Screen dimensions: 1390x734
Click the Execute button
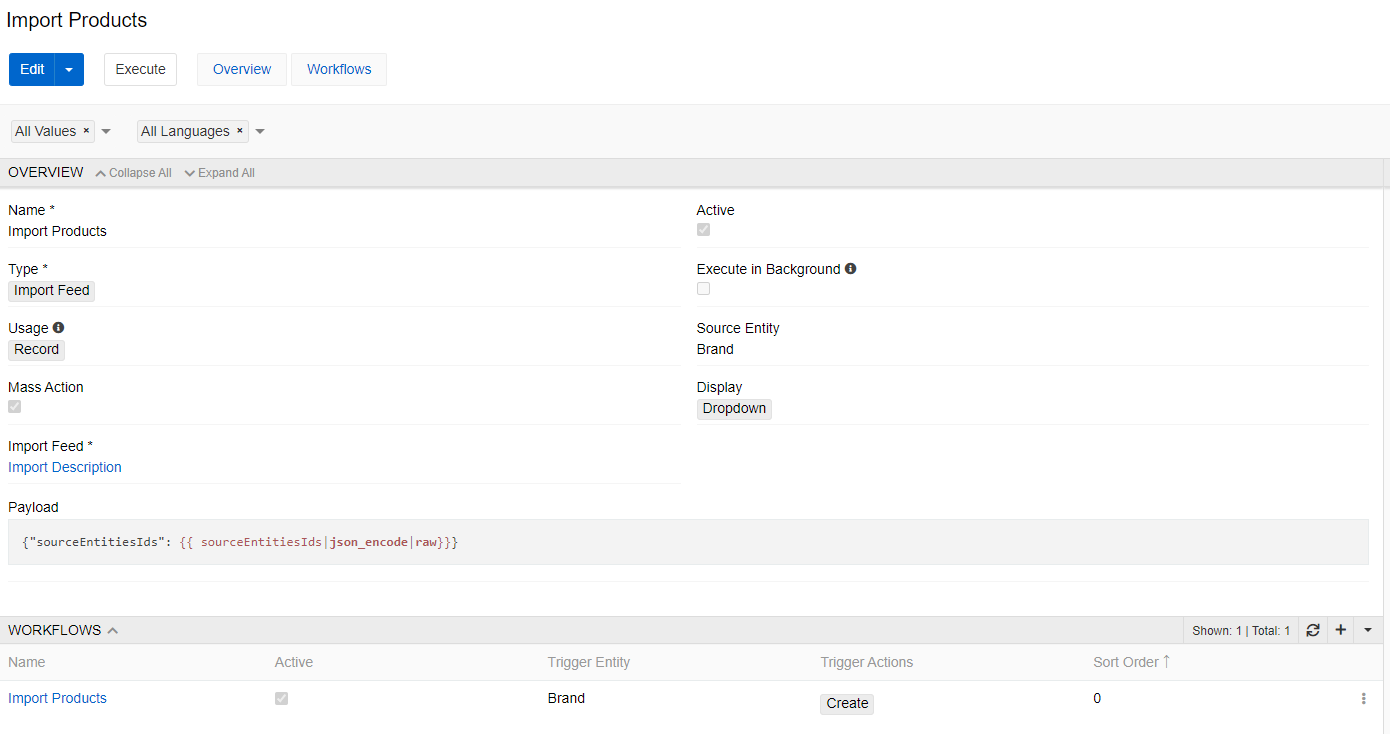point(140,69)
